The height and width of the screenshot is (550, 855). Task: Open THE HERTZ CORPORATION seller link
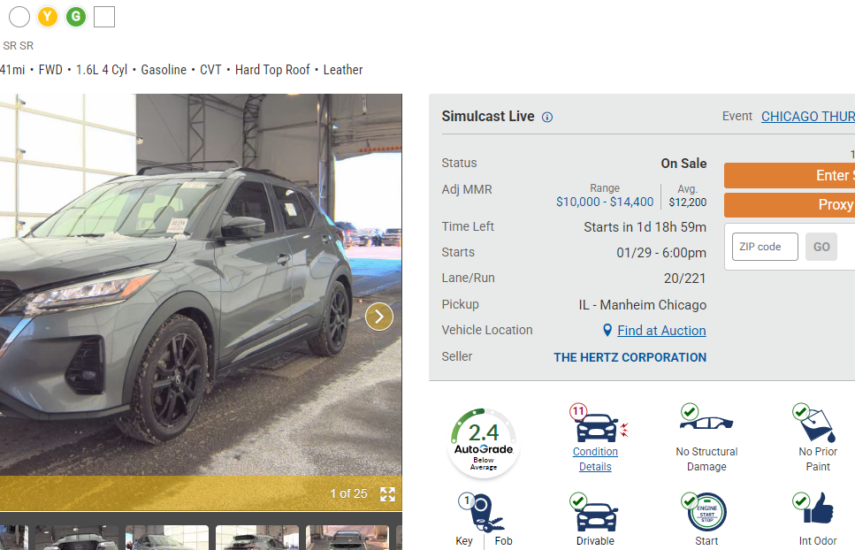630,358
